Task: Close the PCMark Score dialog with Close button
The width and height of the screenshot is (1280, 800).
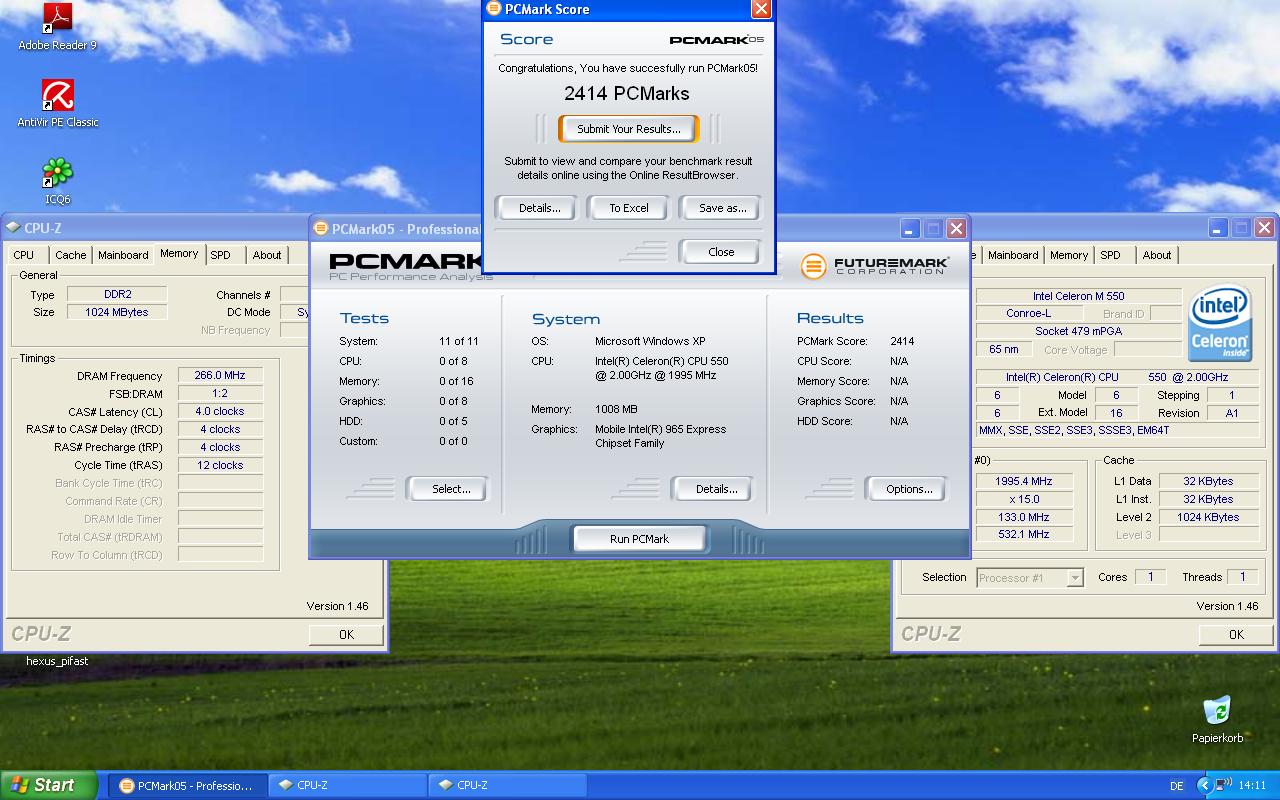Action: (721, 252)
